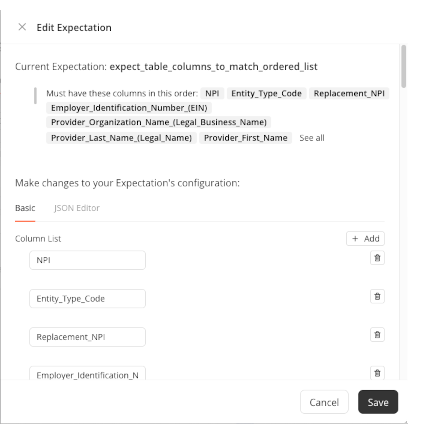Click the Provider_First_Name column tag
The height and width of the screenshot is (434, 432).
click(246, 138)
